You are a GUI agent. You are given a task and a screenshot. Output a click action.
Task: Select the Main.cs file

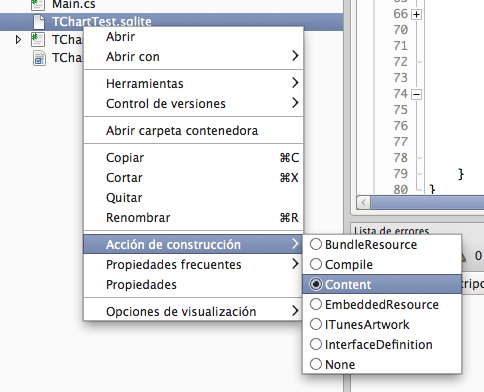74,4
